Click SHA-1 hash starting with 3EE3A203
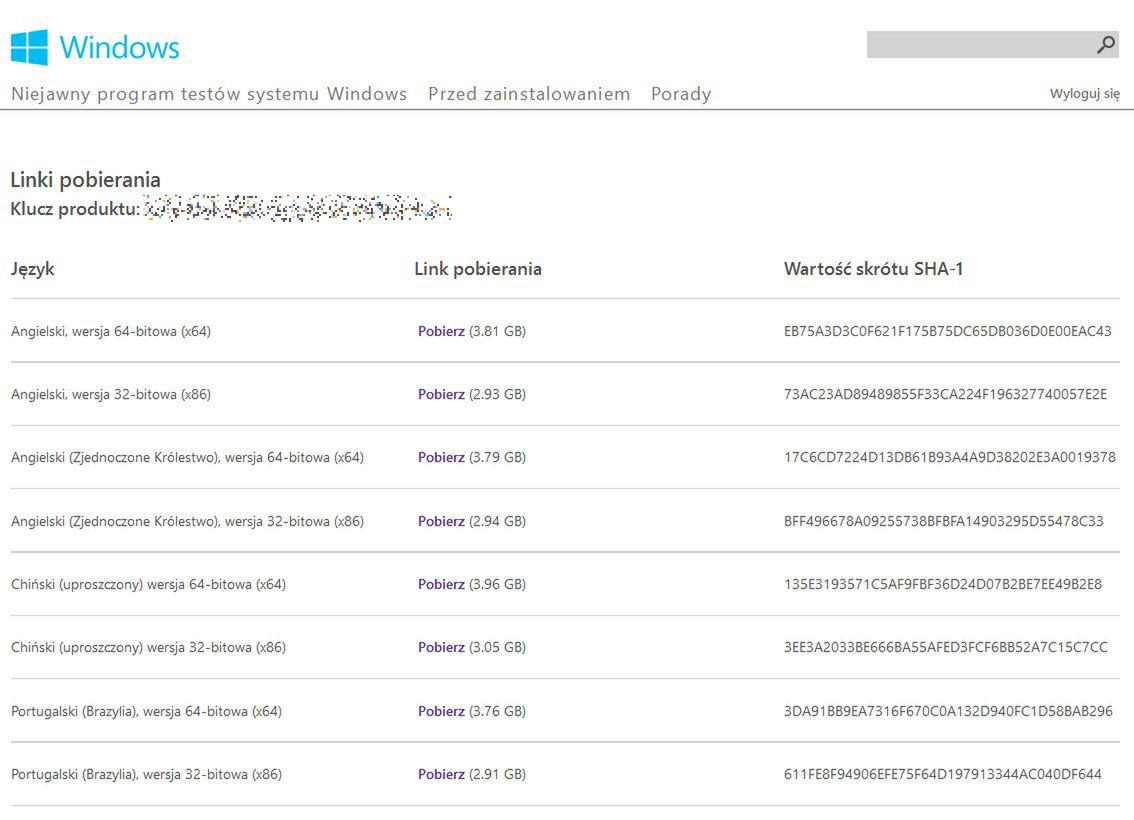Image resolution: width=1134 pixels, height=820 pixels. tap(946, 647)
